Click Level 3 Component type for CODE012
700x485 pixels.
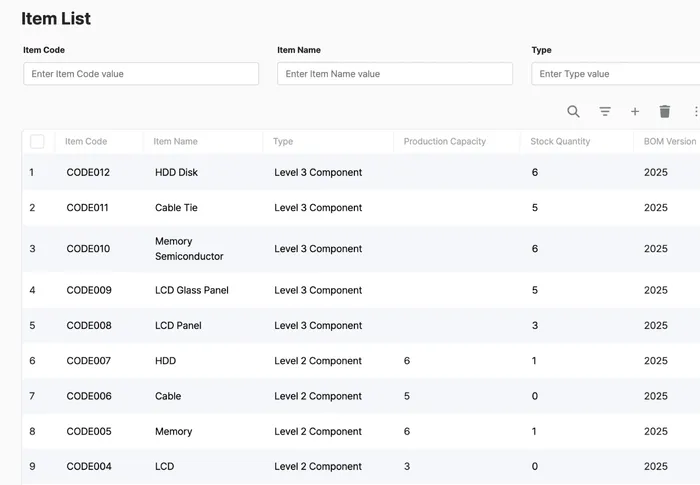(x=318, y=172)
